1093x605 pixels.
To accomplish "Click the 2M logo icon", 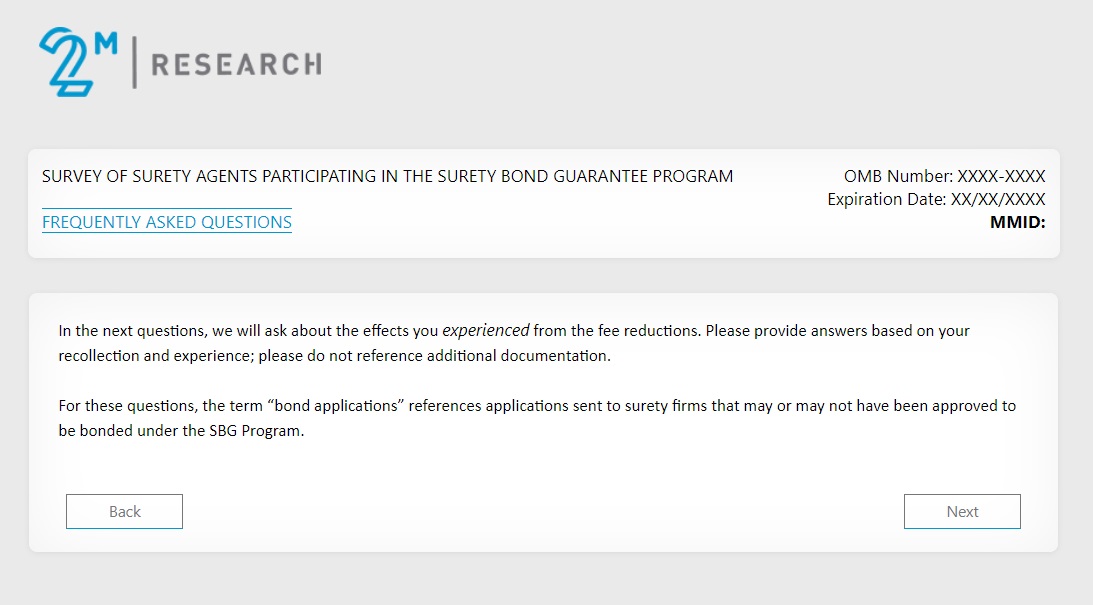I will pos(68,64).
